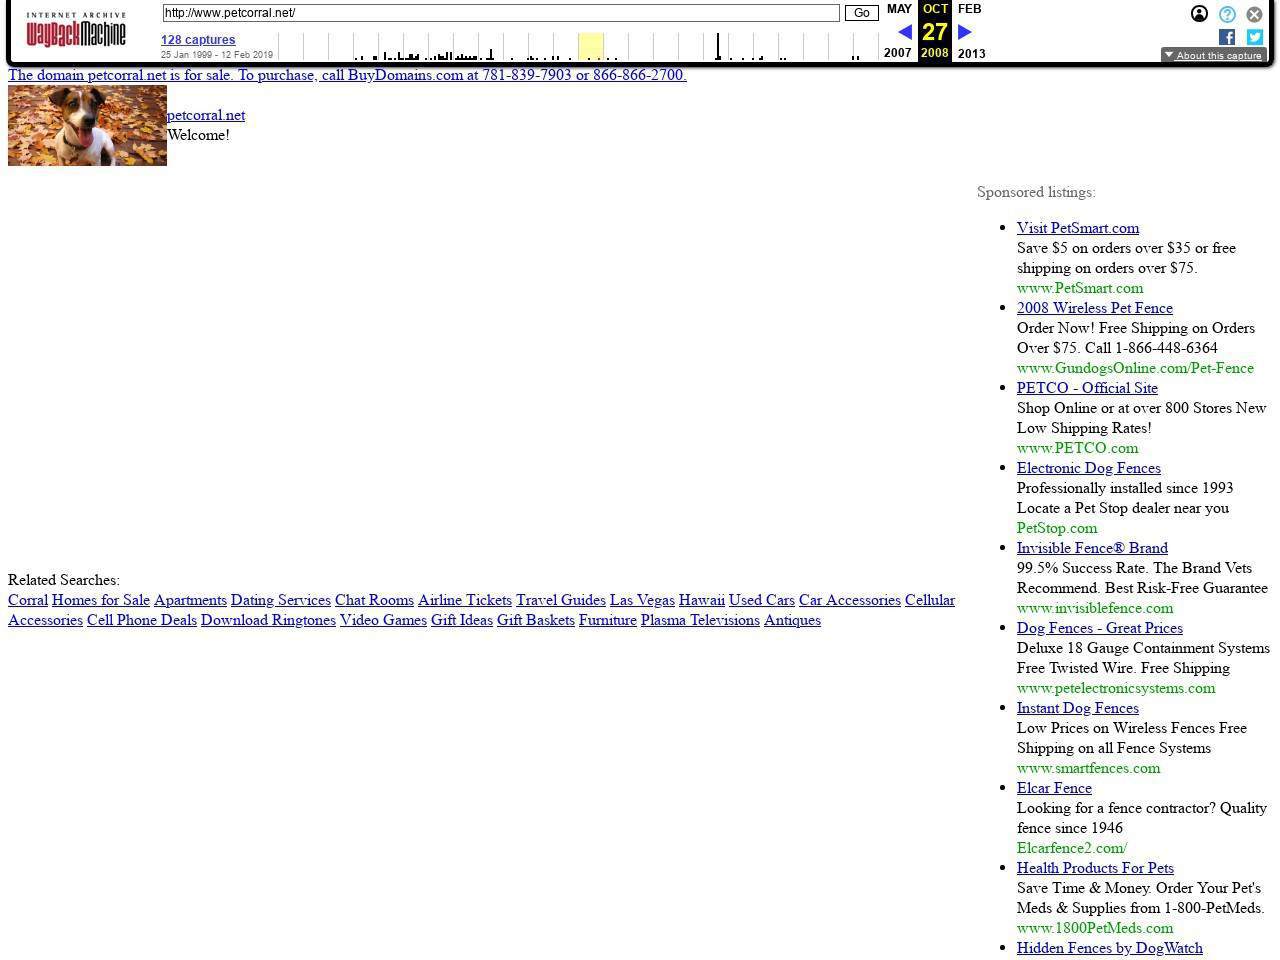This screenshot has width=1280, height=960.
Task: Share capture via Twitter icon
Action: pyautogui.click(x=1254, y=37)
